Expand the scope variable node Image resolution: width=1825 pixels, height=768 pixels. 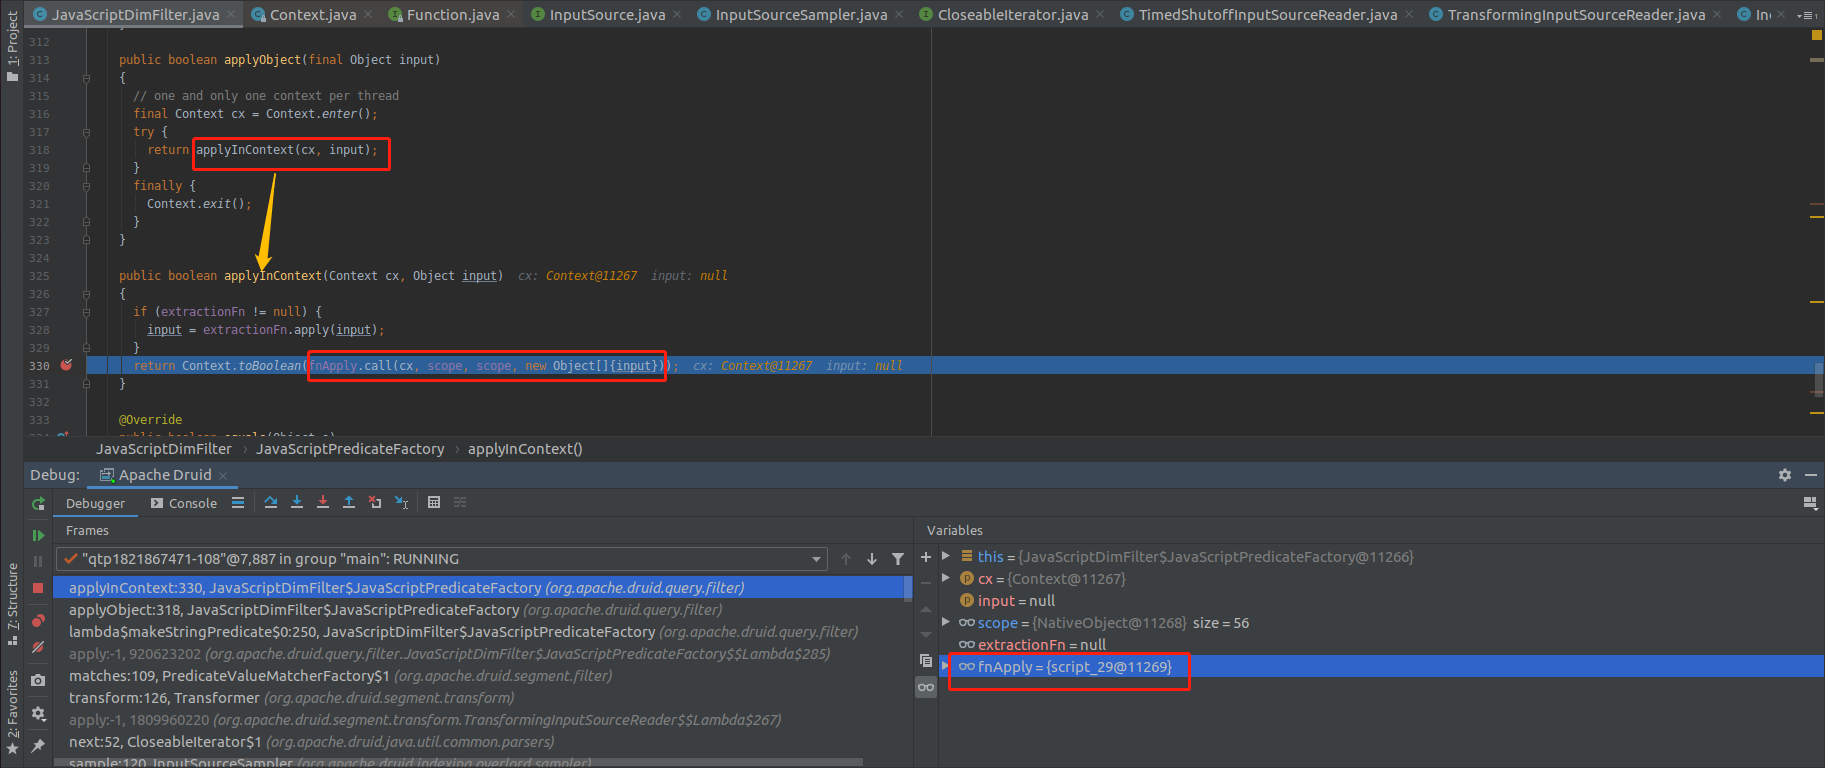click(946, 623)
